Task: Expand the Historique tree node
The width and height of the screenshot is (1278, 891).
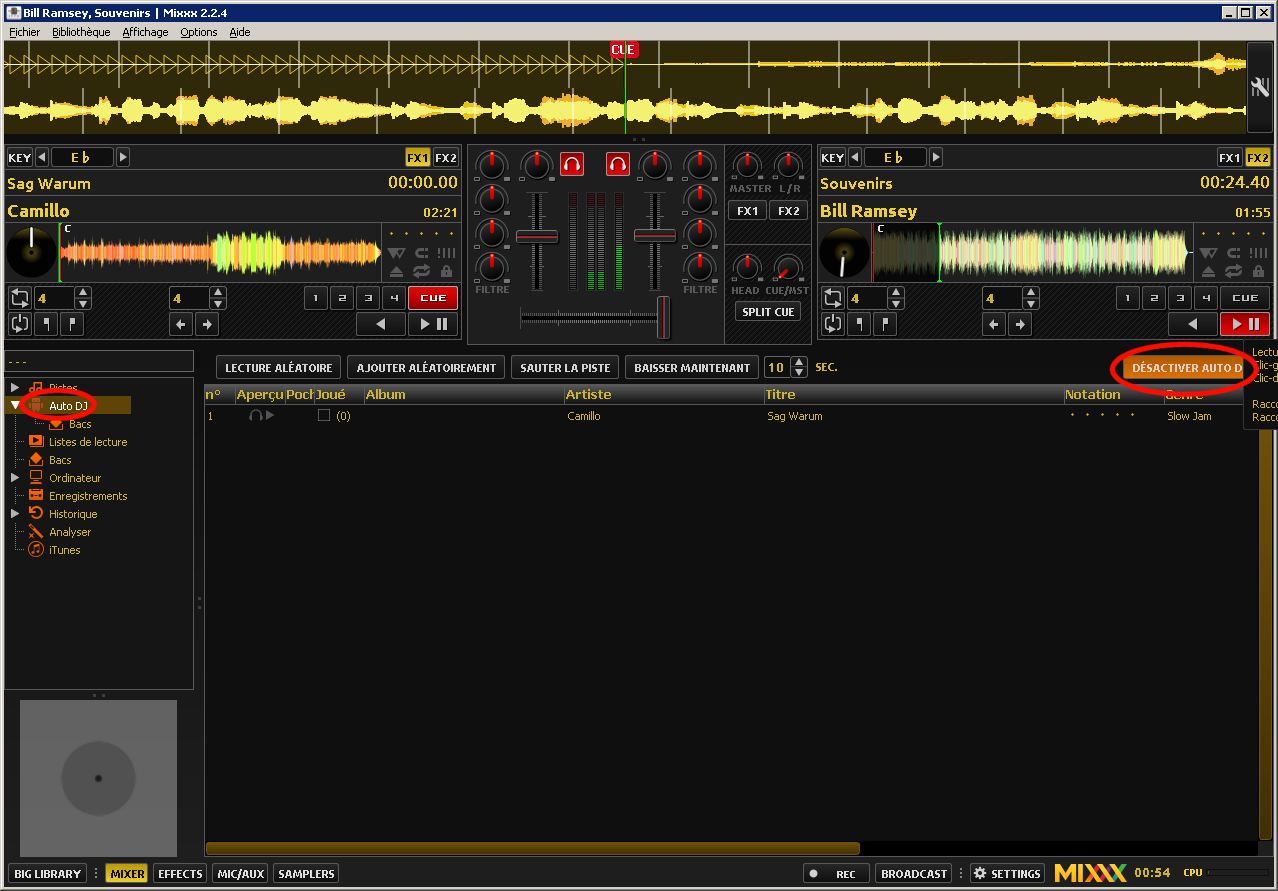Action: tap(15, 514)
